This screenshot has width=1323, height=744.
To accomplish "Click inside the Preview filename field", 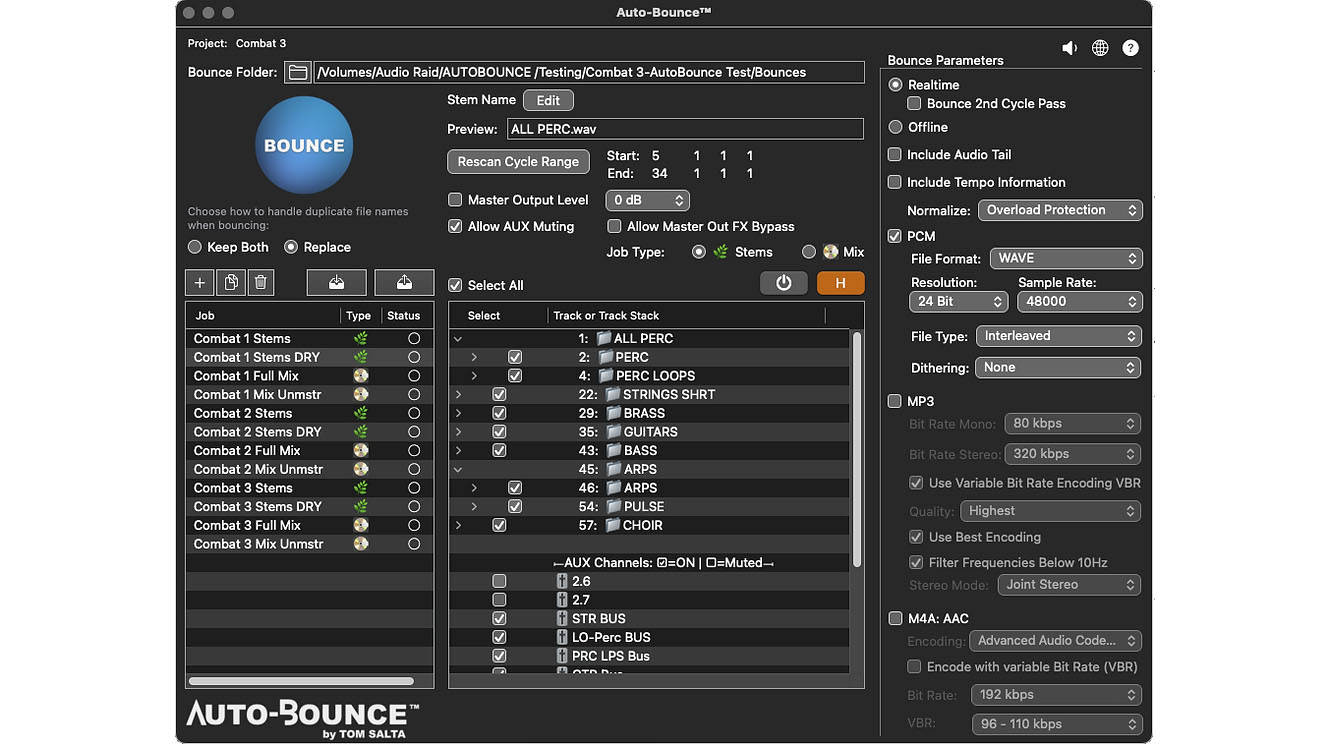I will click(685, 128).
